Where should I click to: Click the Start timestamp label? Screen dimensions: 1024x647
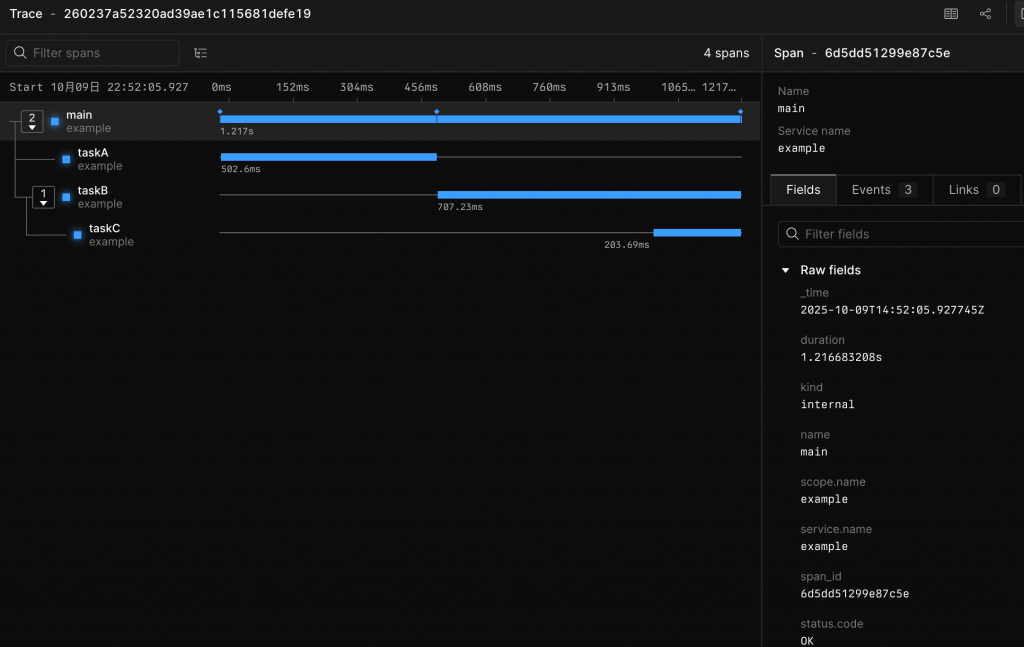[99, 87]
